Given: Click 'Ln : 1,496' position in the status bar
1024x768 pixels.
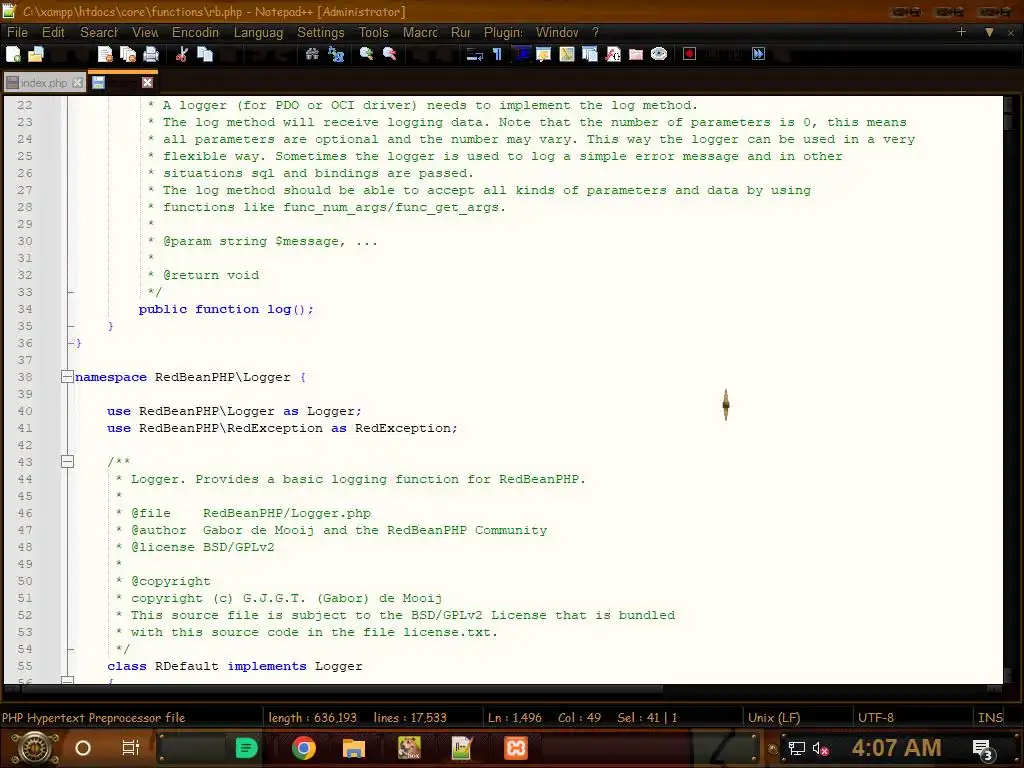Looking at the screenshot, I should (x=515, y=717).
